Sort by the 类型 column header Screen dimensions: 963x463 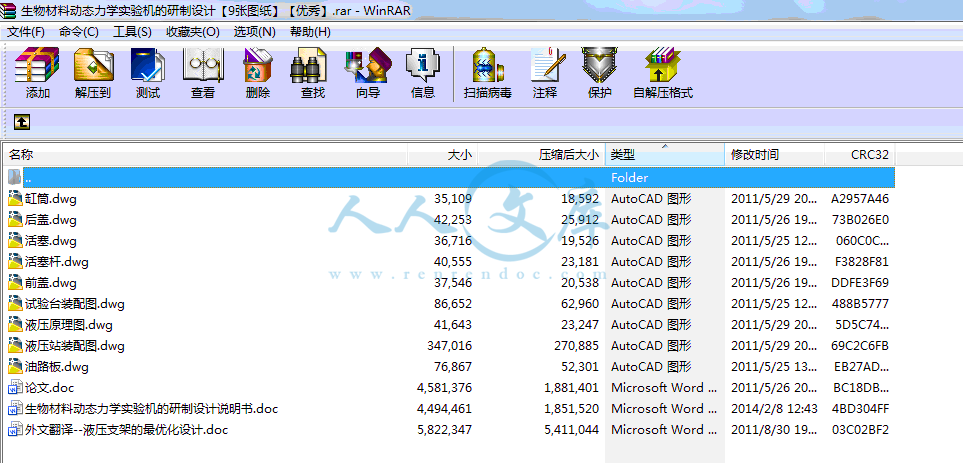tap(665, 155)
